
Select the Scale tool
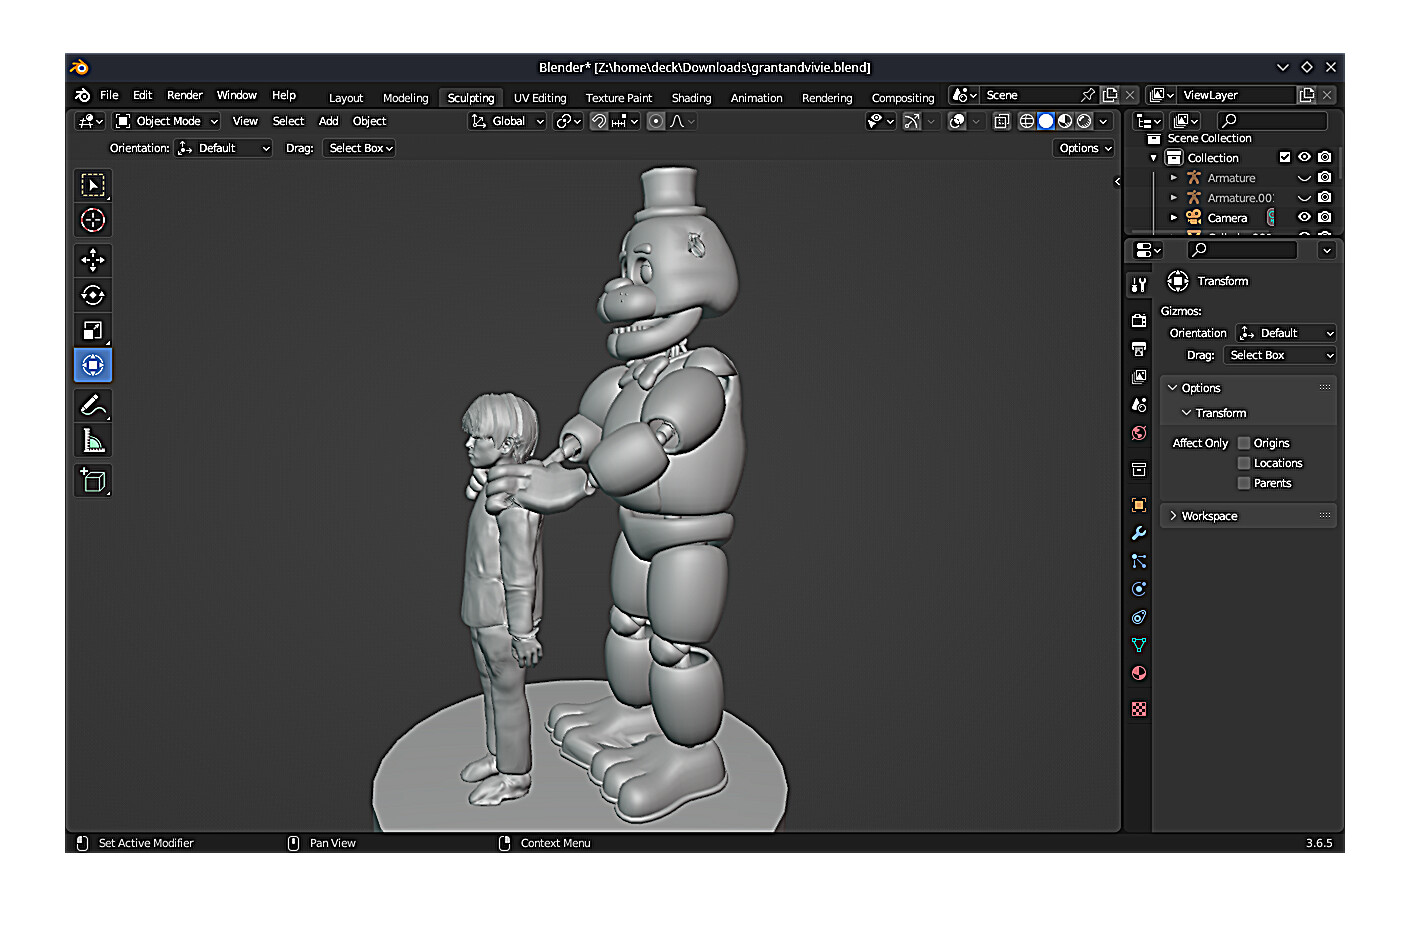pos(93,330)
